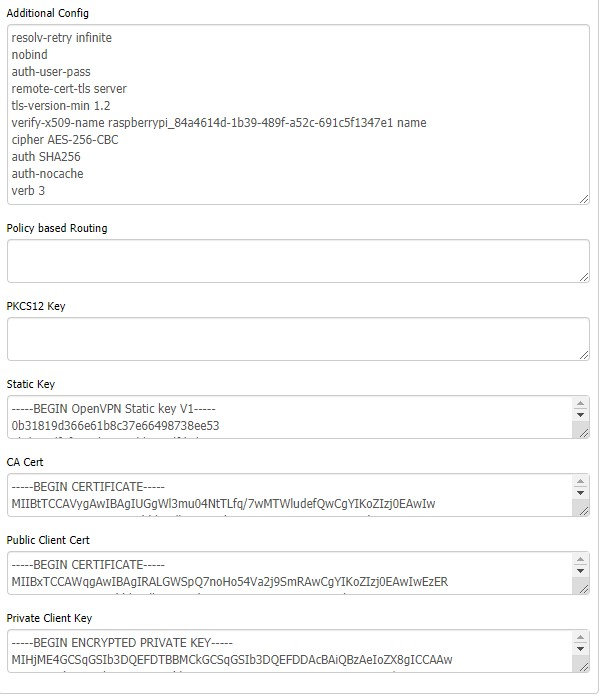The height and width of the screenshot is (696, 613).
Task: Click the Static Key resize handle
Action: tap(581, 431)
